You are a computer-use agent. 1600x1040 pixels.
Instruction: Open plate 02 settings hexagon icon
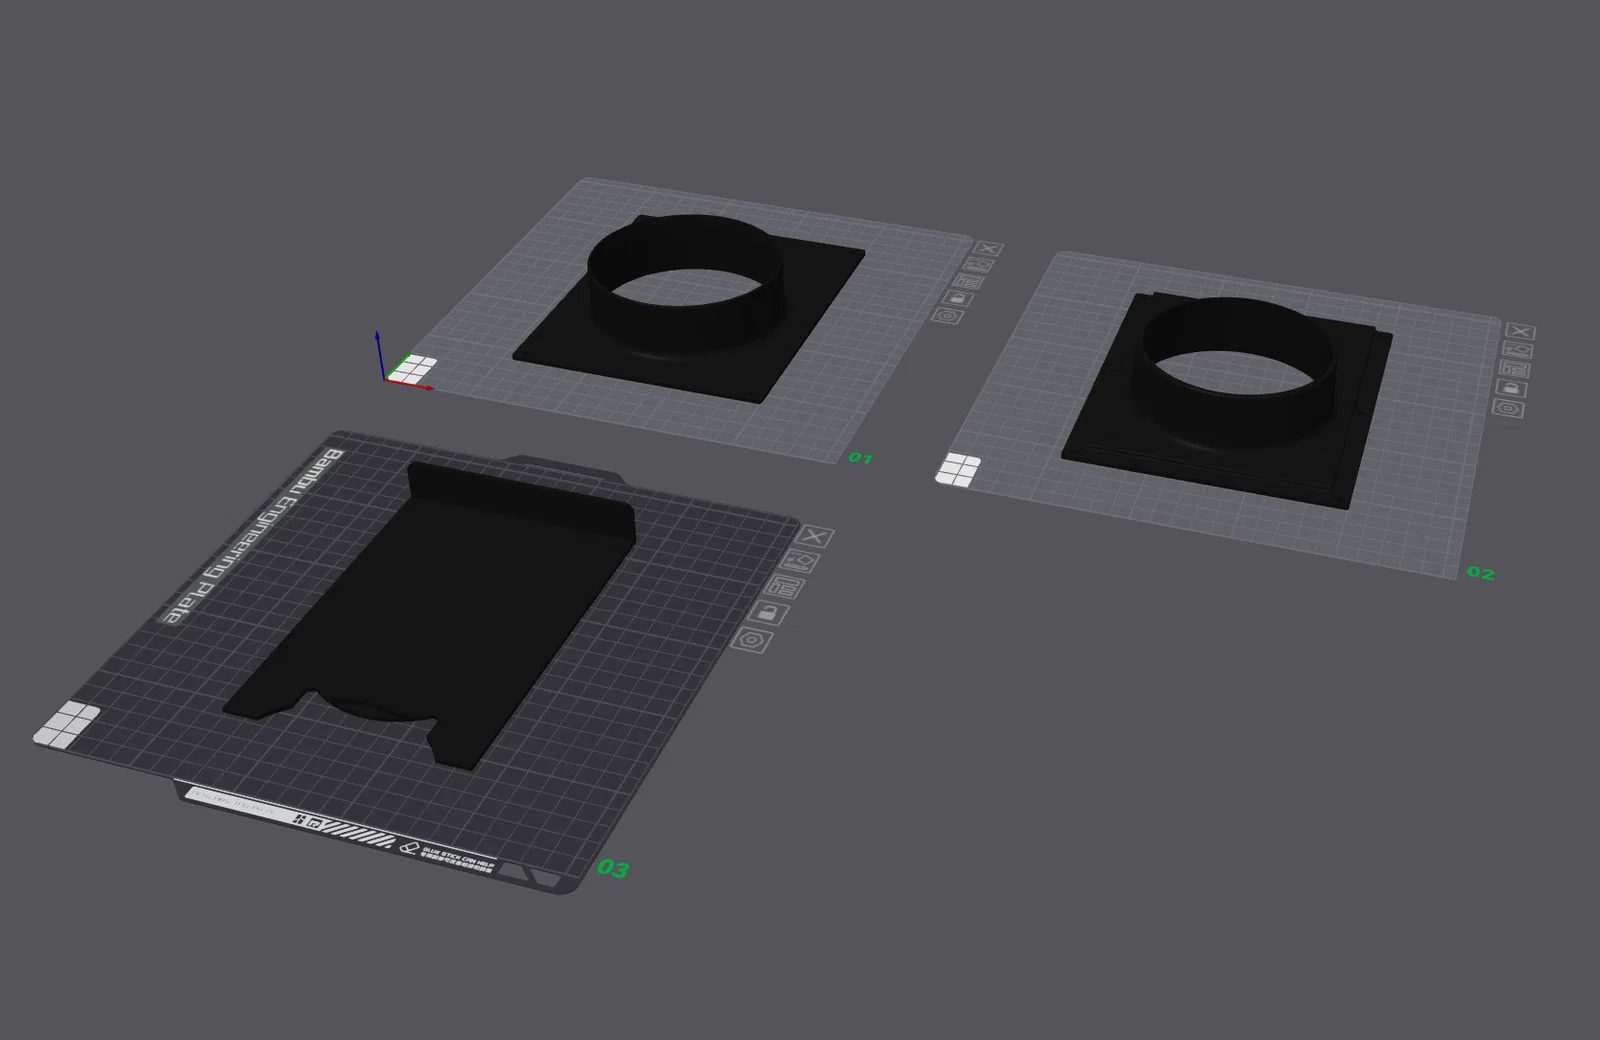pos(1508,408)
